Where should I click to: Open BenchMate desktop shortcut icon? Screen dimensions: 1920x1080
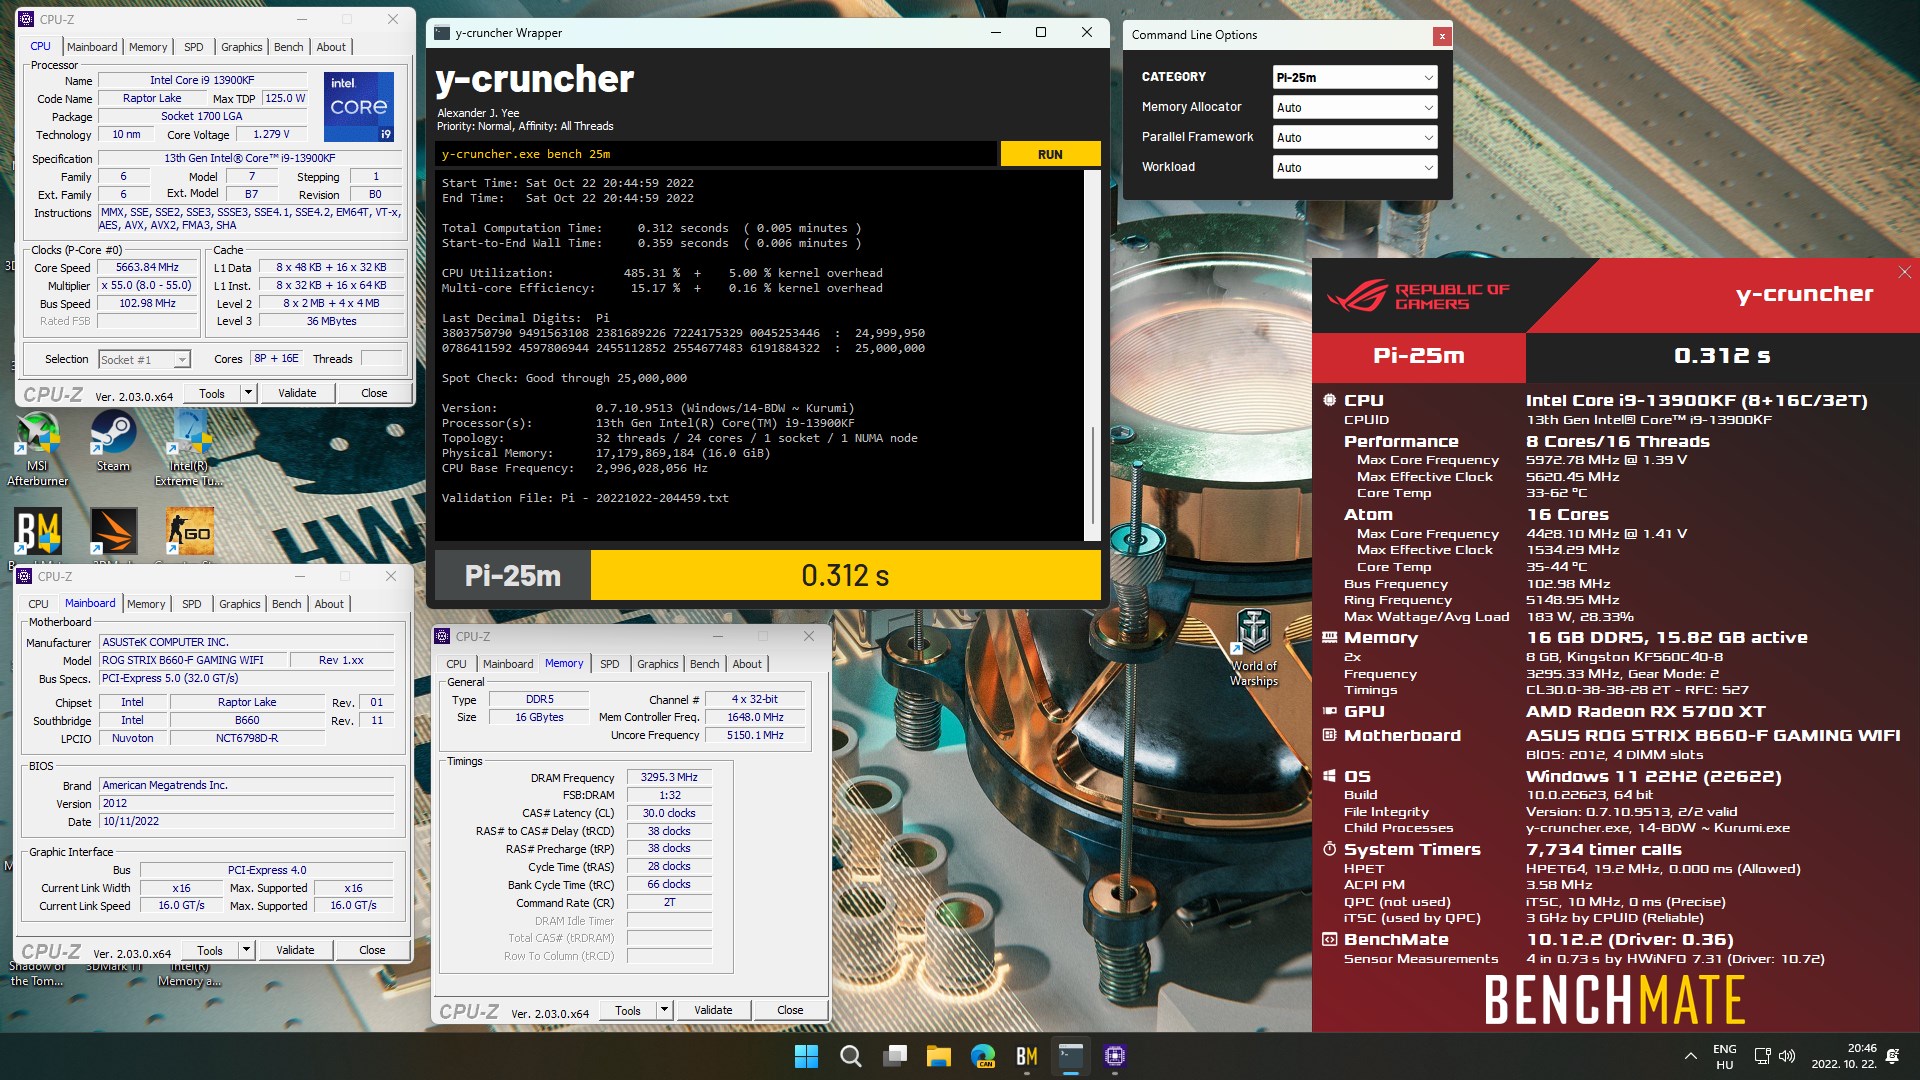[38, 531]
